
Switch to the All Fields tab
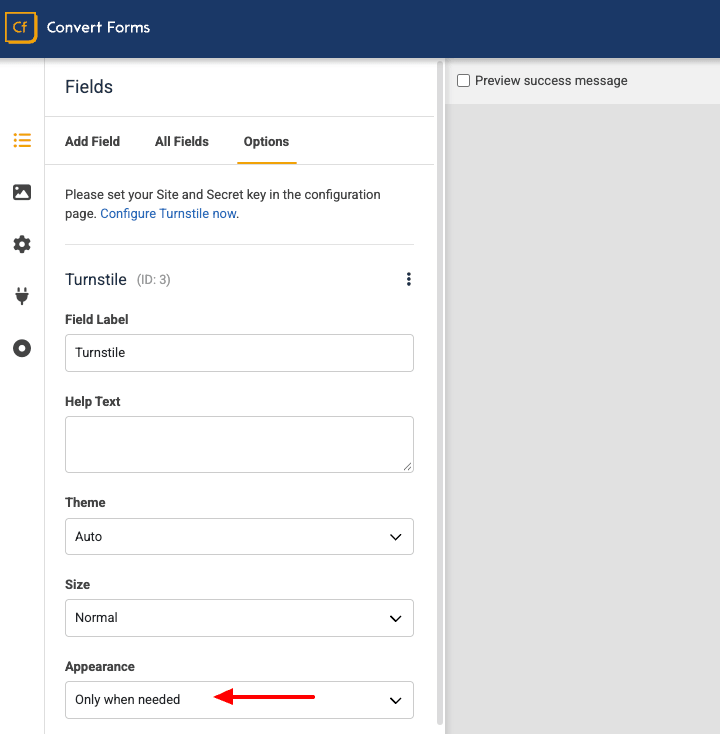click(x=182, y=141)
